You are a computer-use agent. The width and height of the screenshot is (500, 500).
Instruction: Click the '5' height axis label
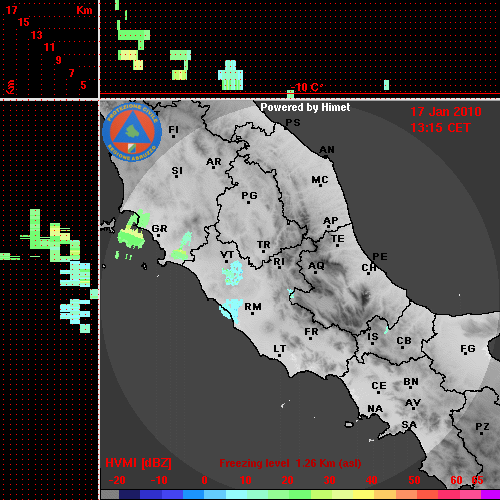83,85
